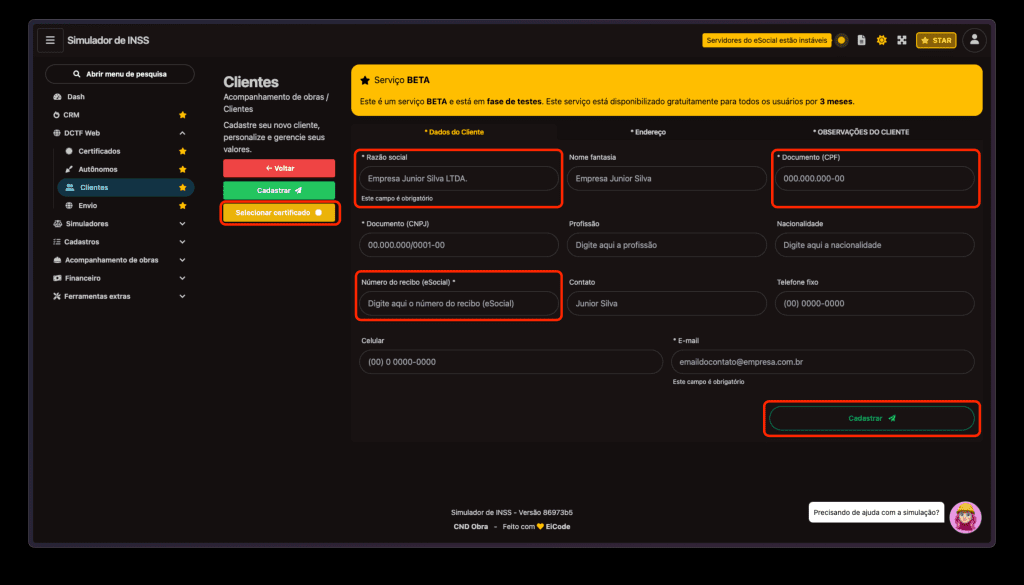Click the Serviço BETA star icon
This screenshot has width=1024, height=585.
pos(365,80)
